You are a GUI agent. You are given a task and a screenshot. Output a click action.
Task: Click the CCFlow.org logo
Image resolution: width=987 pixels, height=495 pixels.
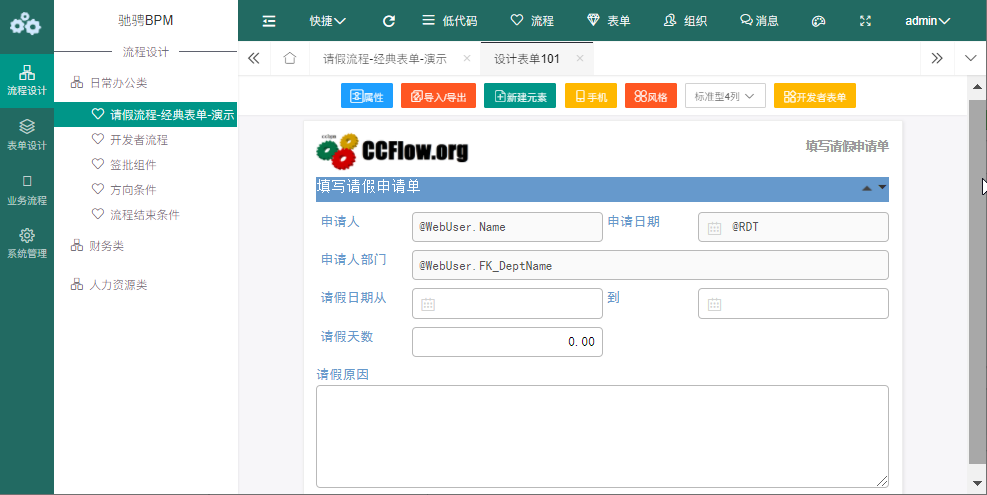(392, 151)
